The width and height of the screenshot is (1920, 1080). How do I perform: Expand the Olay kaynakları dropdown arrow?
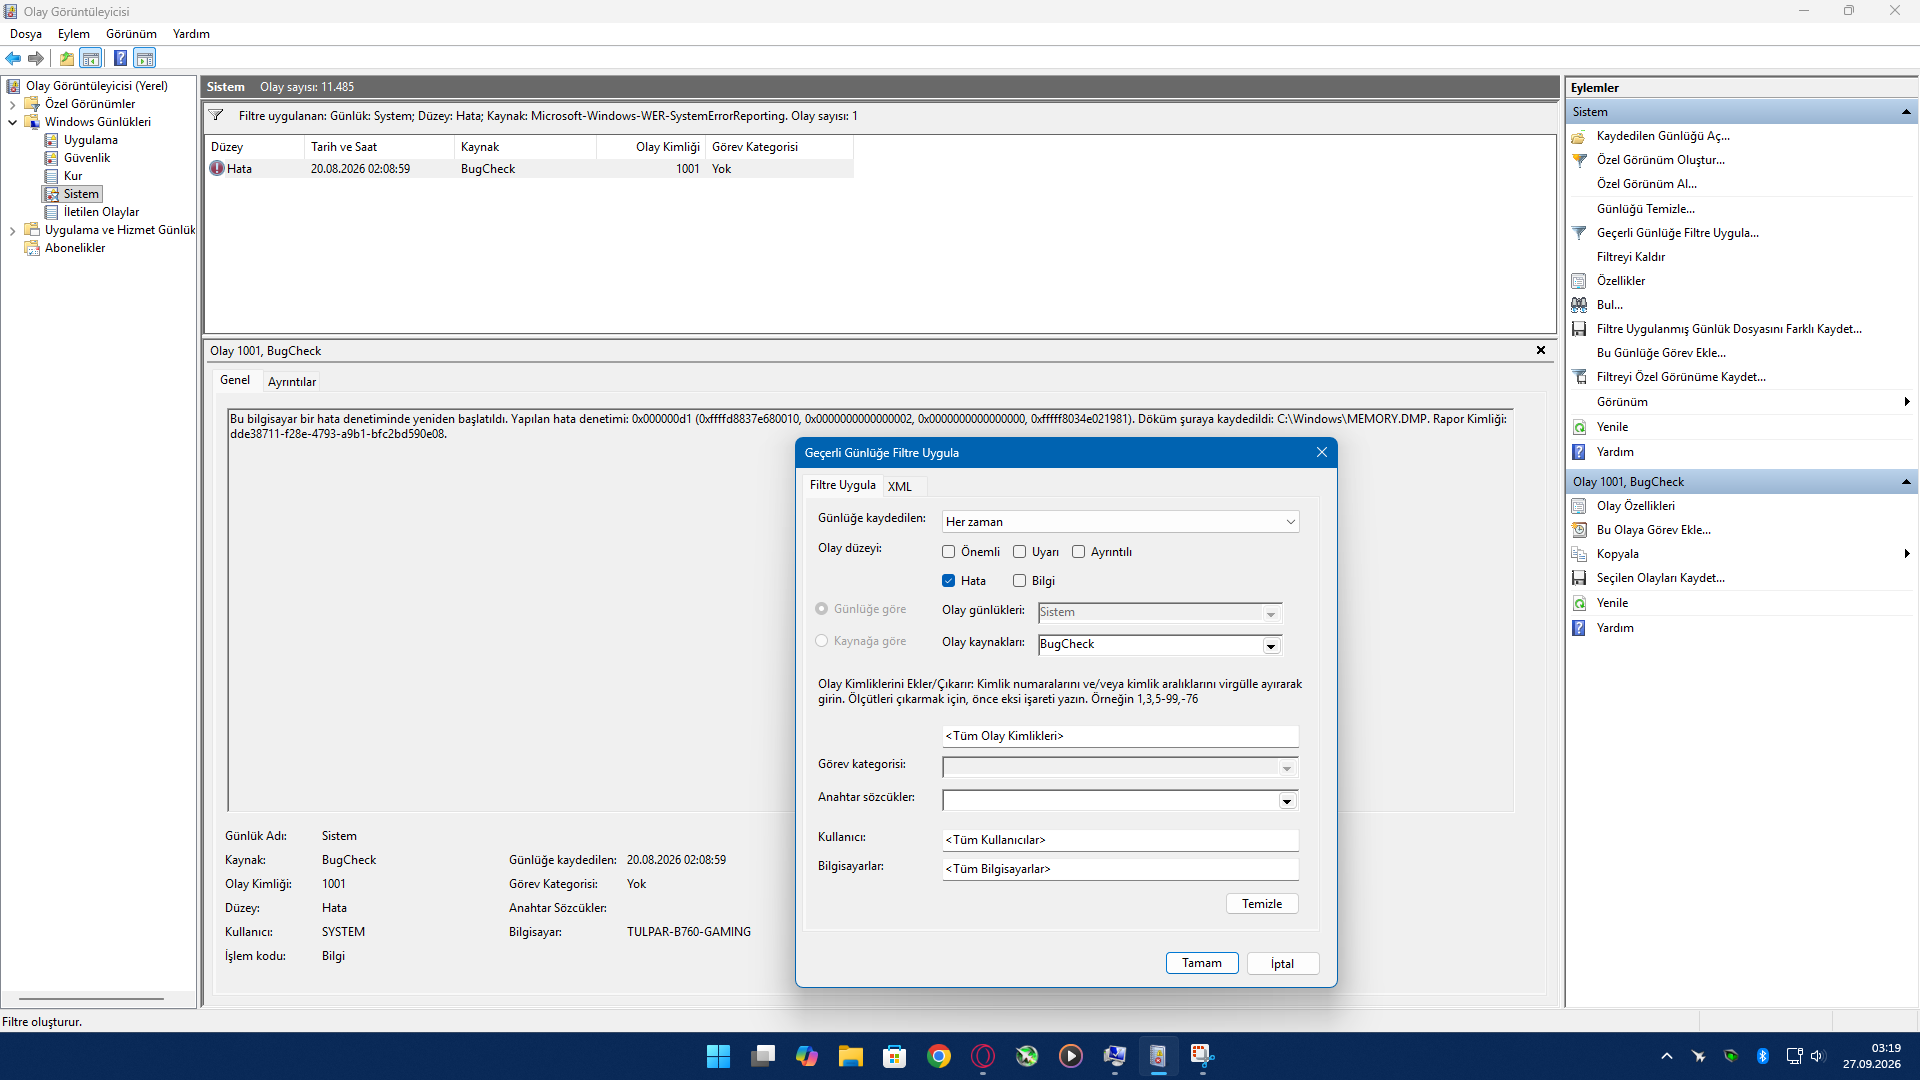coord(1271,646)
